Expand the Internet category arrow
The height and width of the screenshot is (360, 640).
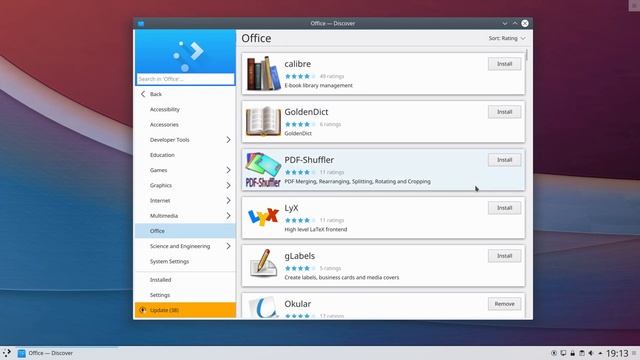(228, 200)
